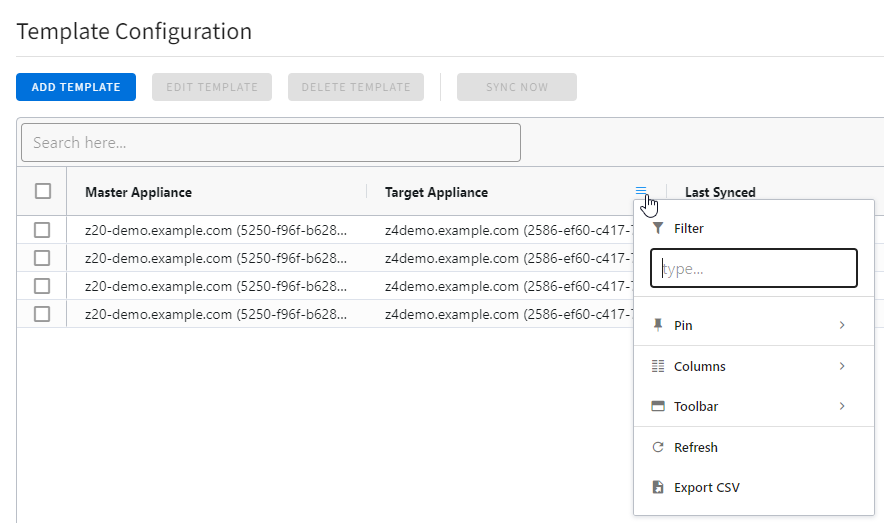
Task: Check the second row's checkbox
Action: click(x=42, y=258)
